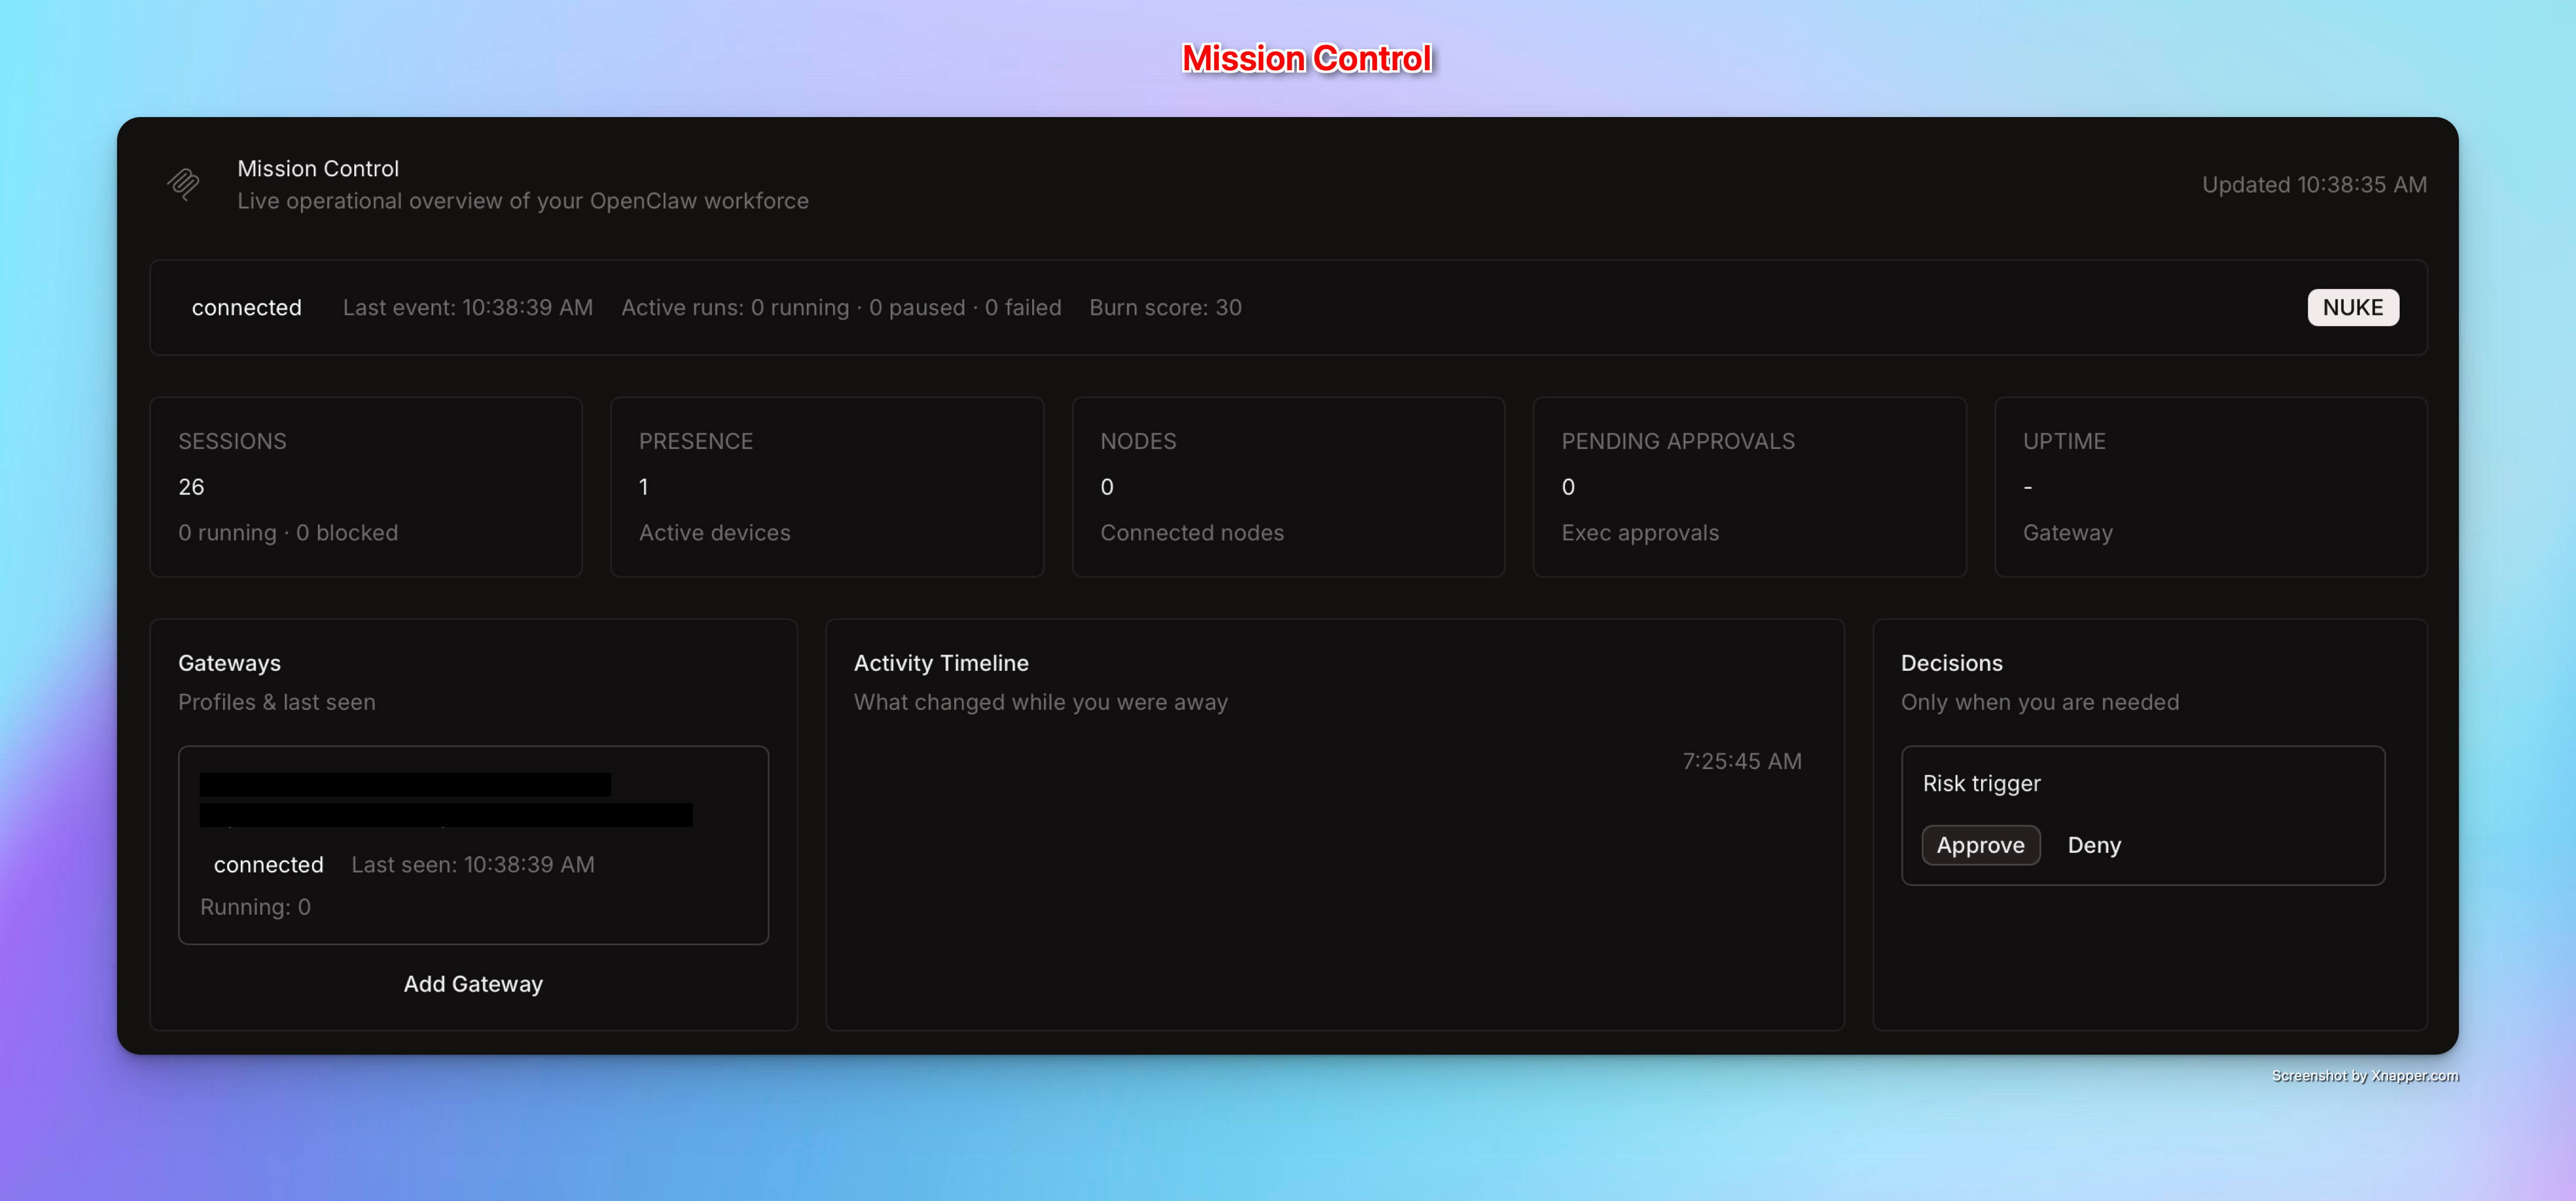Click the Mission Control logo icon
The height and width of the screenshot is (1201, 2576).
point(183,184)
